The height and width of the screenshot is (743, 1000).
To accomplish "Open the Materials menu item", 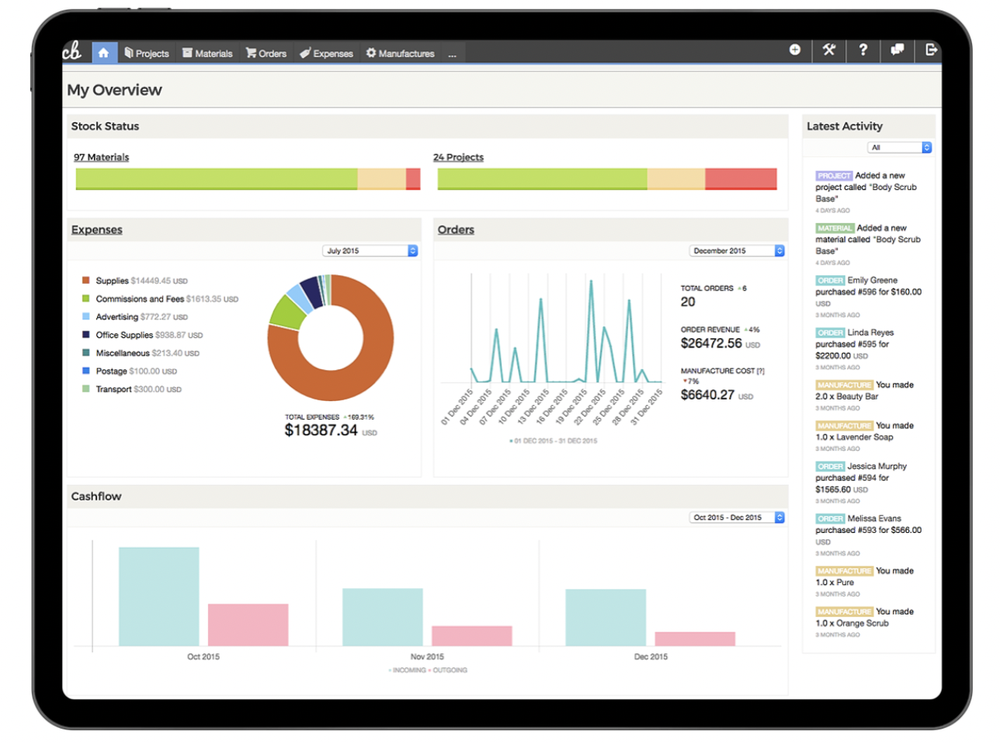I will tap(207, 54).
